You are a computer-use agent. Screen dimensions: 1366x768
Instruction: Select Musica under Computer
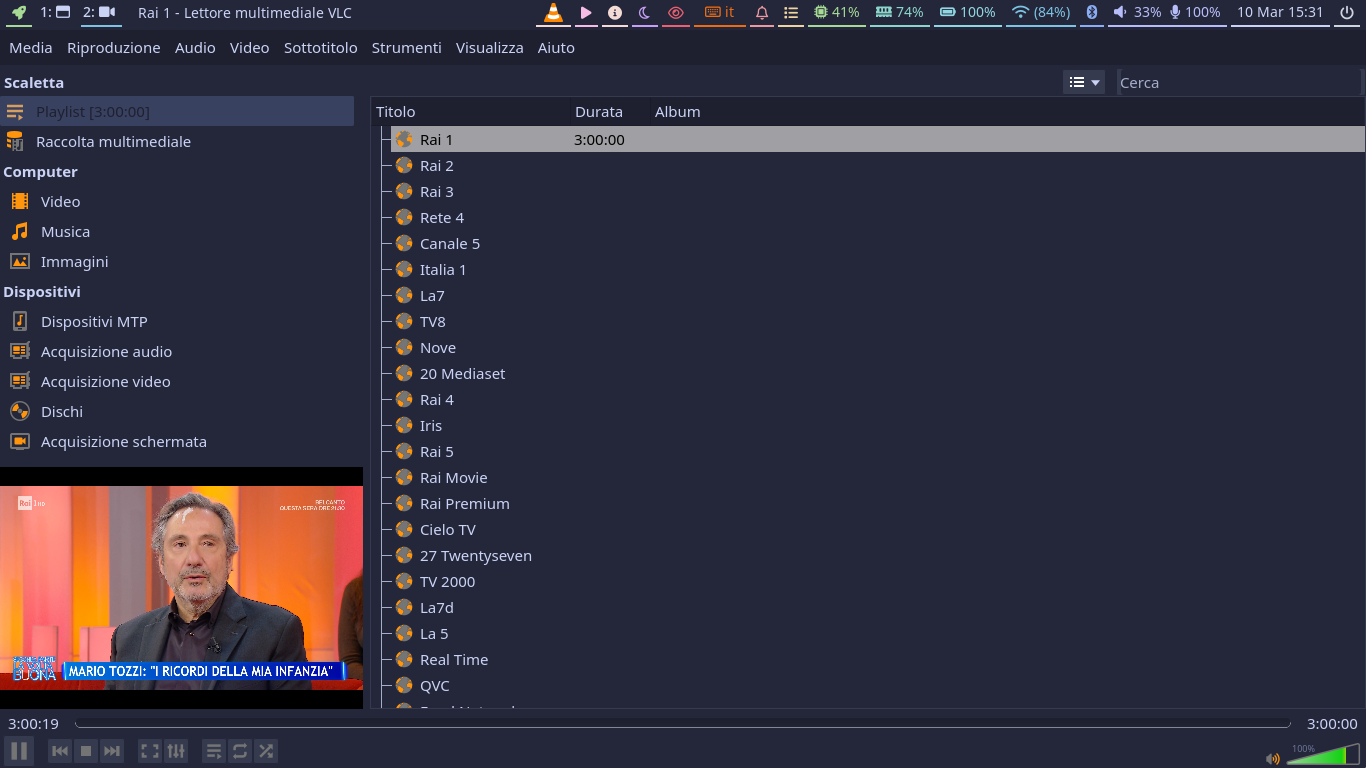[x=177, y=231]
